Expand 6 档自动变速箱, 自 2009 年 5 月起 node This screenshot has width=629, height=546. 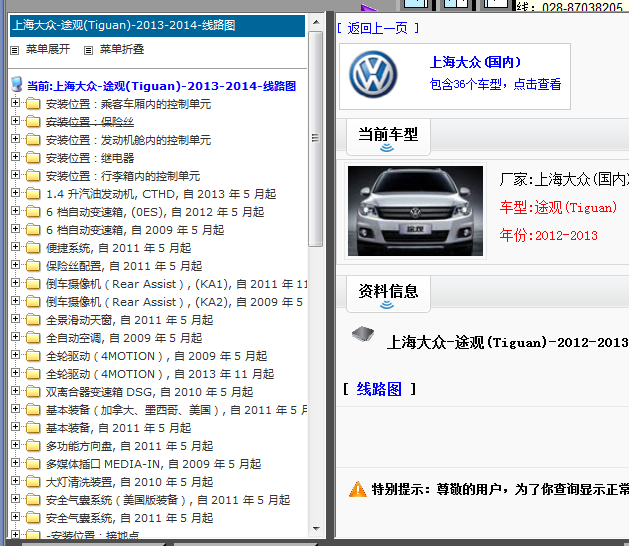[15, 229]
